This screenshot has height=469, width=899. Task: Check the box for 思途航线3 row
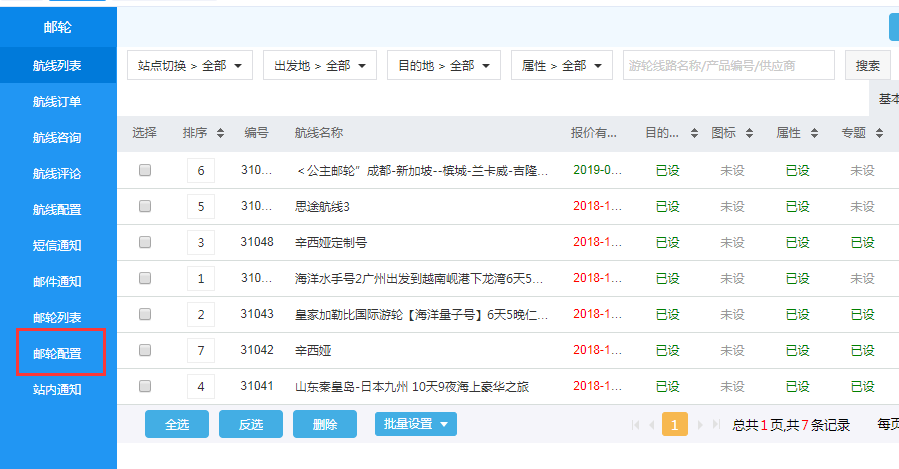(x=145, y=206)
